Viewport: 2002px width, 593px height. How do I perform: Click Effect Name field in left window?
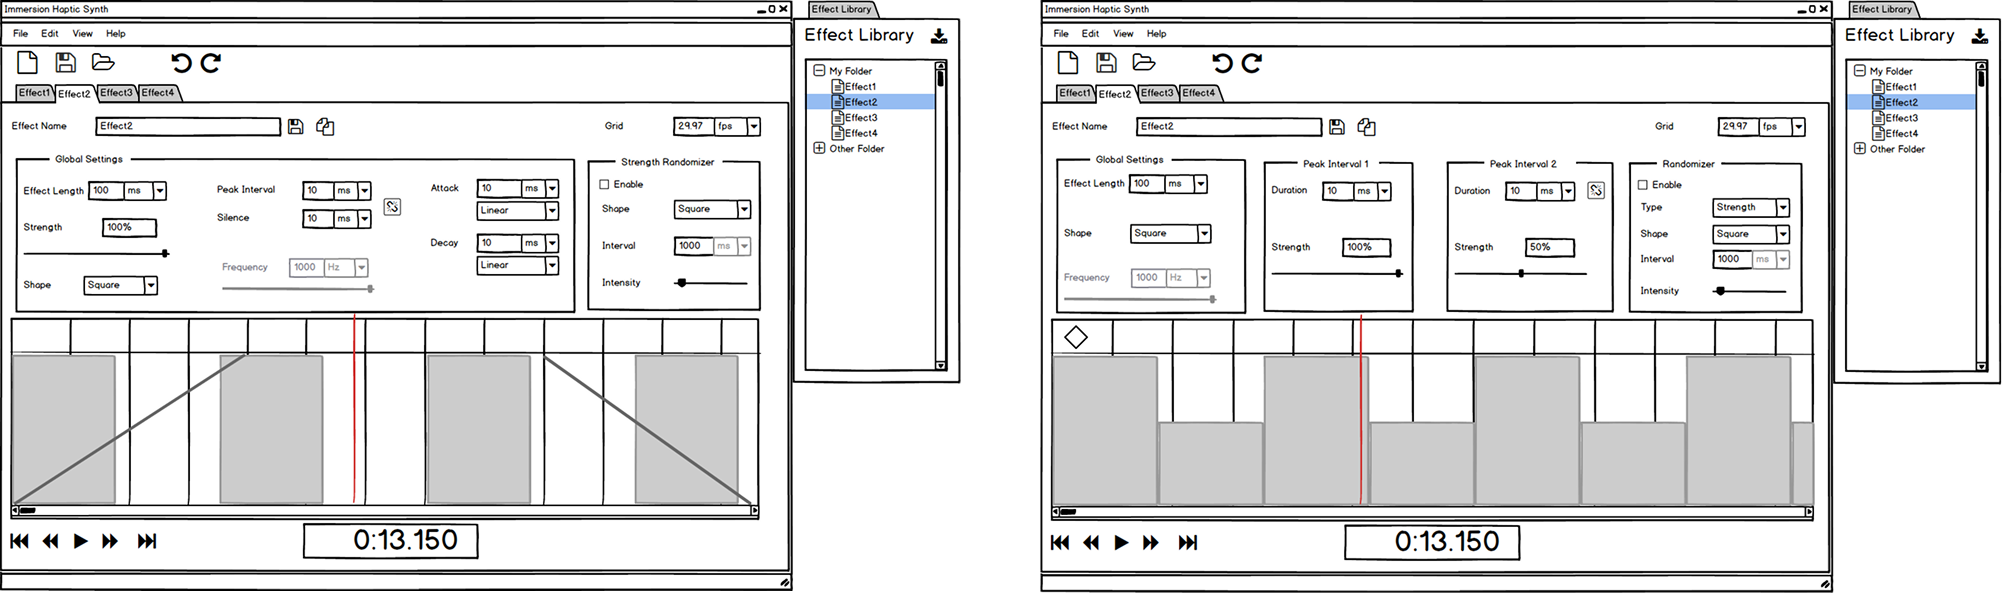(188, 126)
